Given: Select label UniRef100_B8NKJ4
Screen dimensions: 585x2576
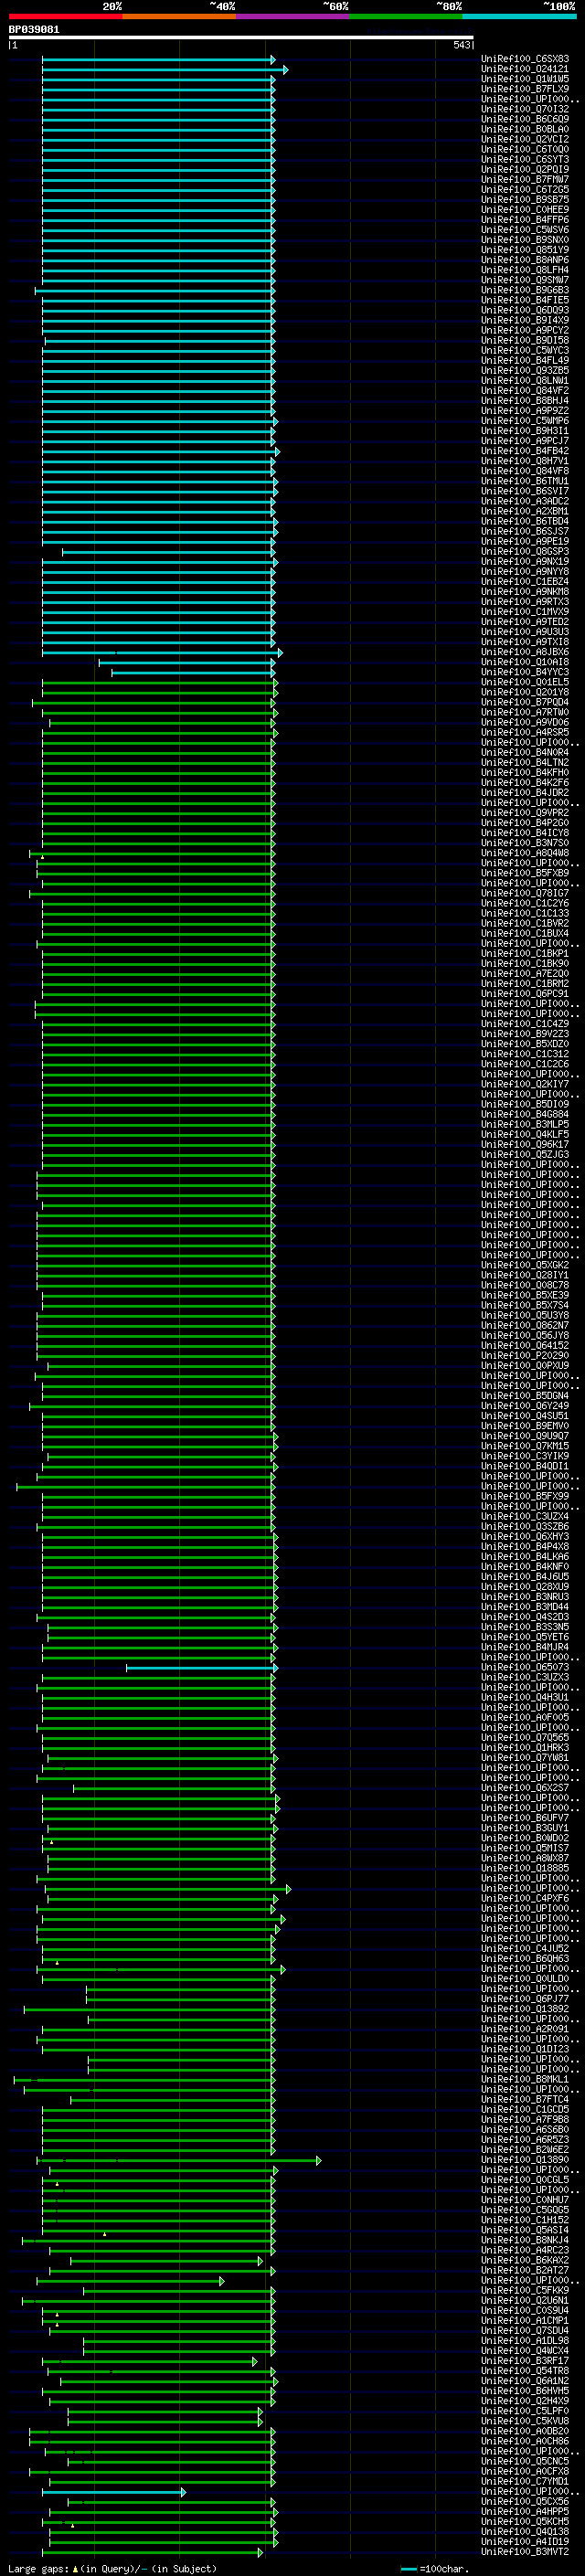Looking at the screenshot, I should [525, 2240].
